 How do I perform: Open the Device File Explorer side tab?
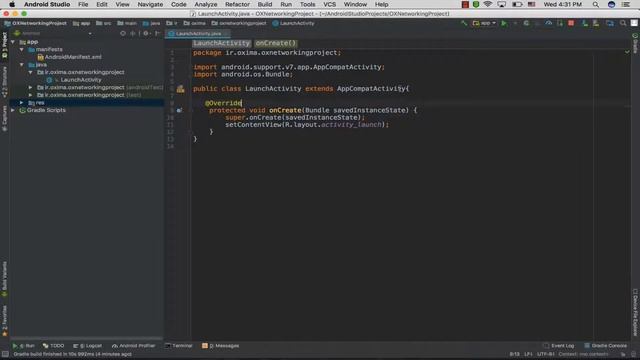(x=635, y=313)
